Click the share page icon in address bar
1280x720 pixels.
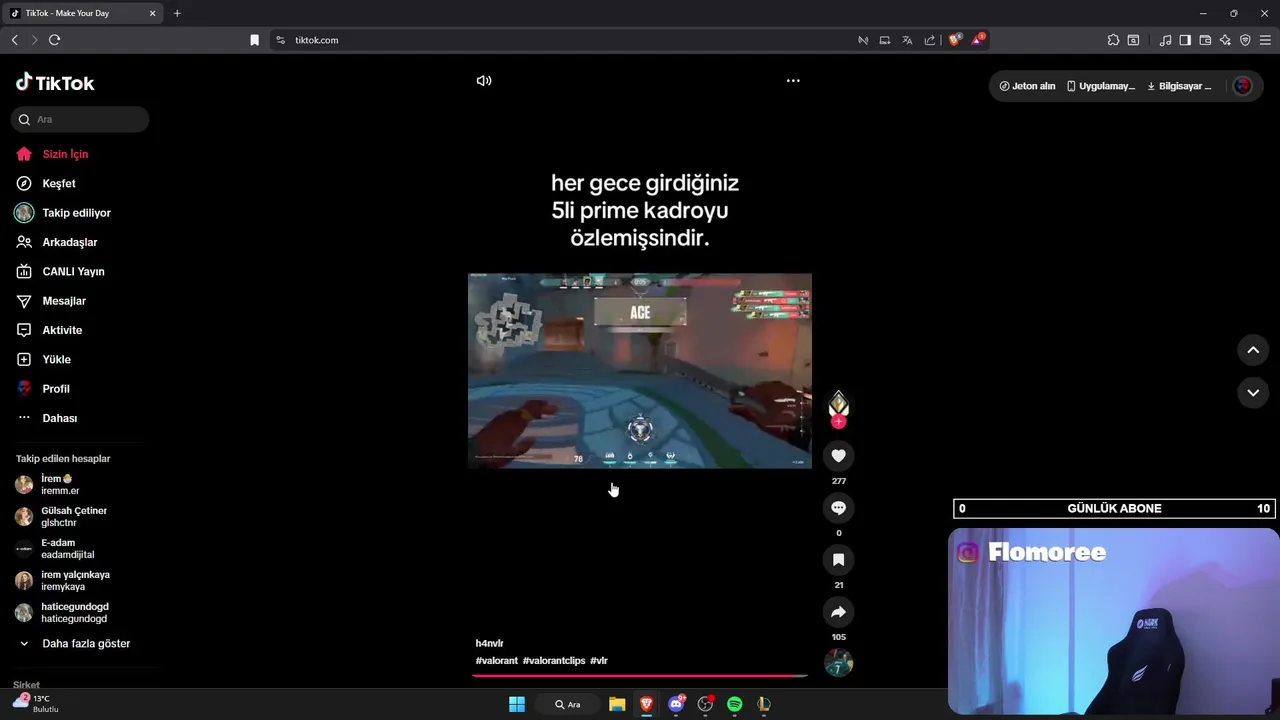pos(930,40)
